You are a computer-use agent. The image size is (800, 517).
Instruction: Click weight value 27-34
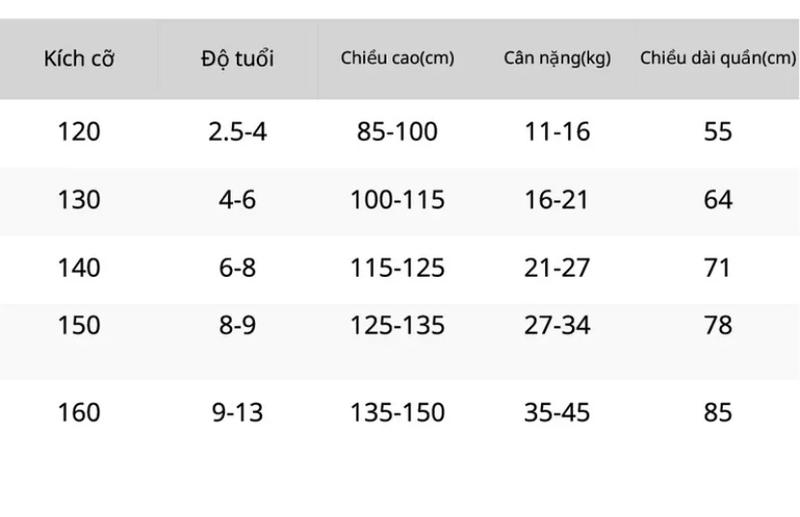pos(557,325)
